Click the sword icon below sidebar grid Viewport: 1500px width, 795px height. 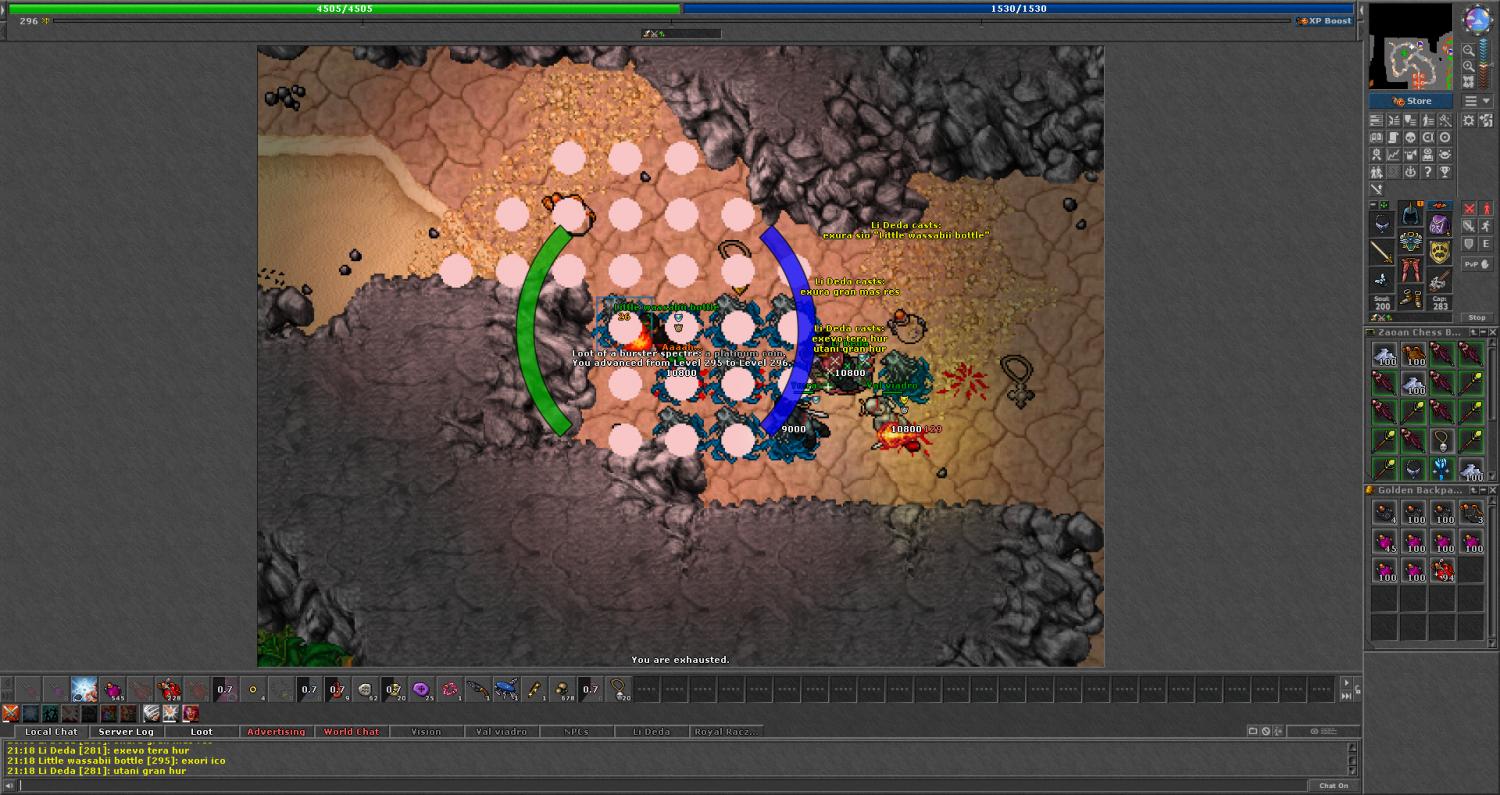[x=1376, y=189]
